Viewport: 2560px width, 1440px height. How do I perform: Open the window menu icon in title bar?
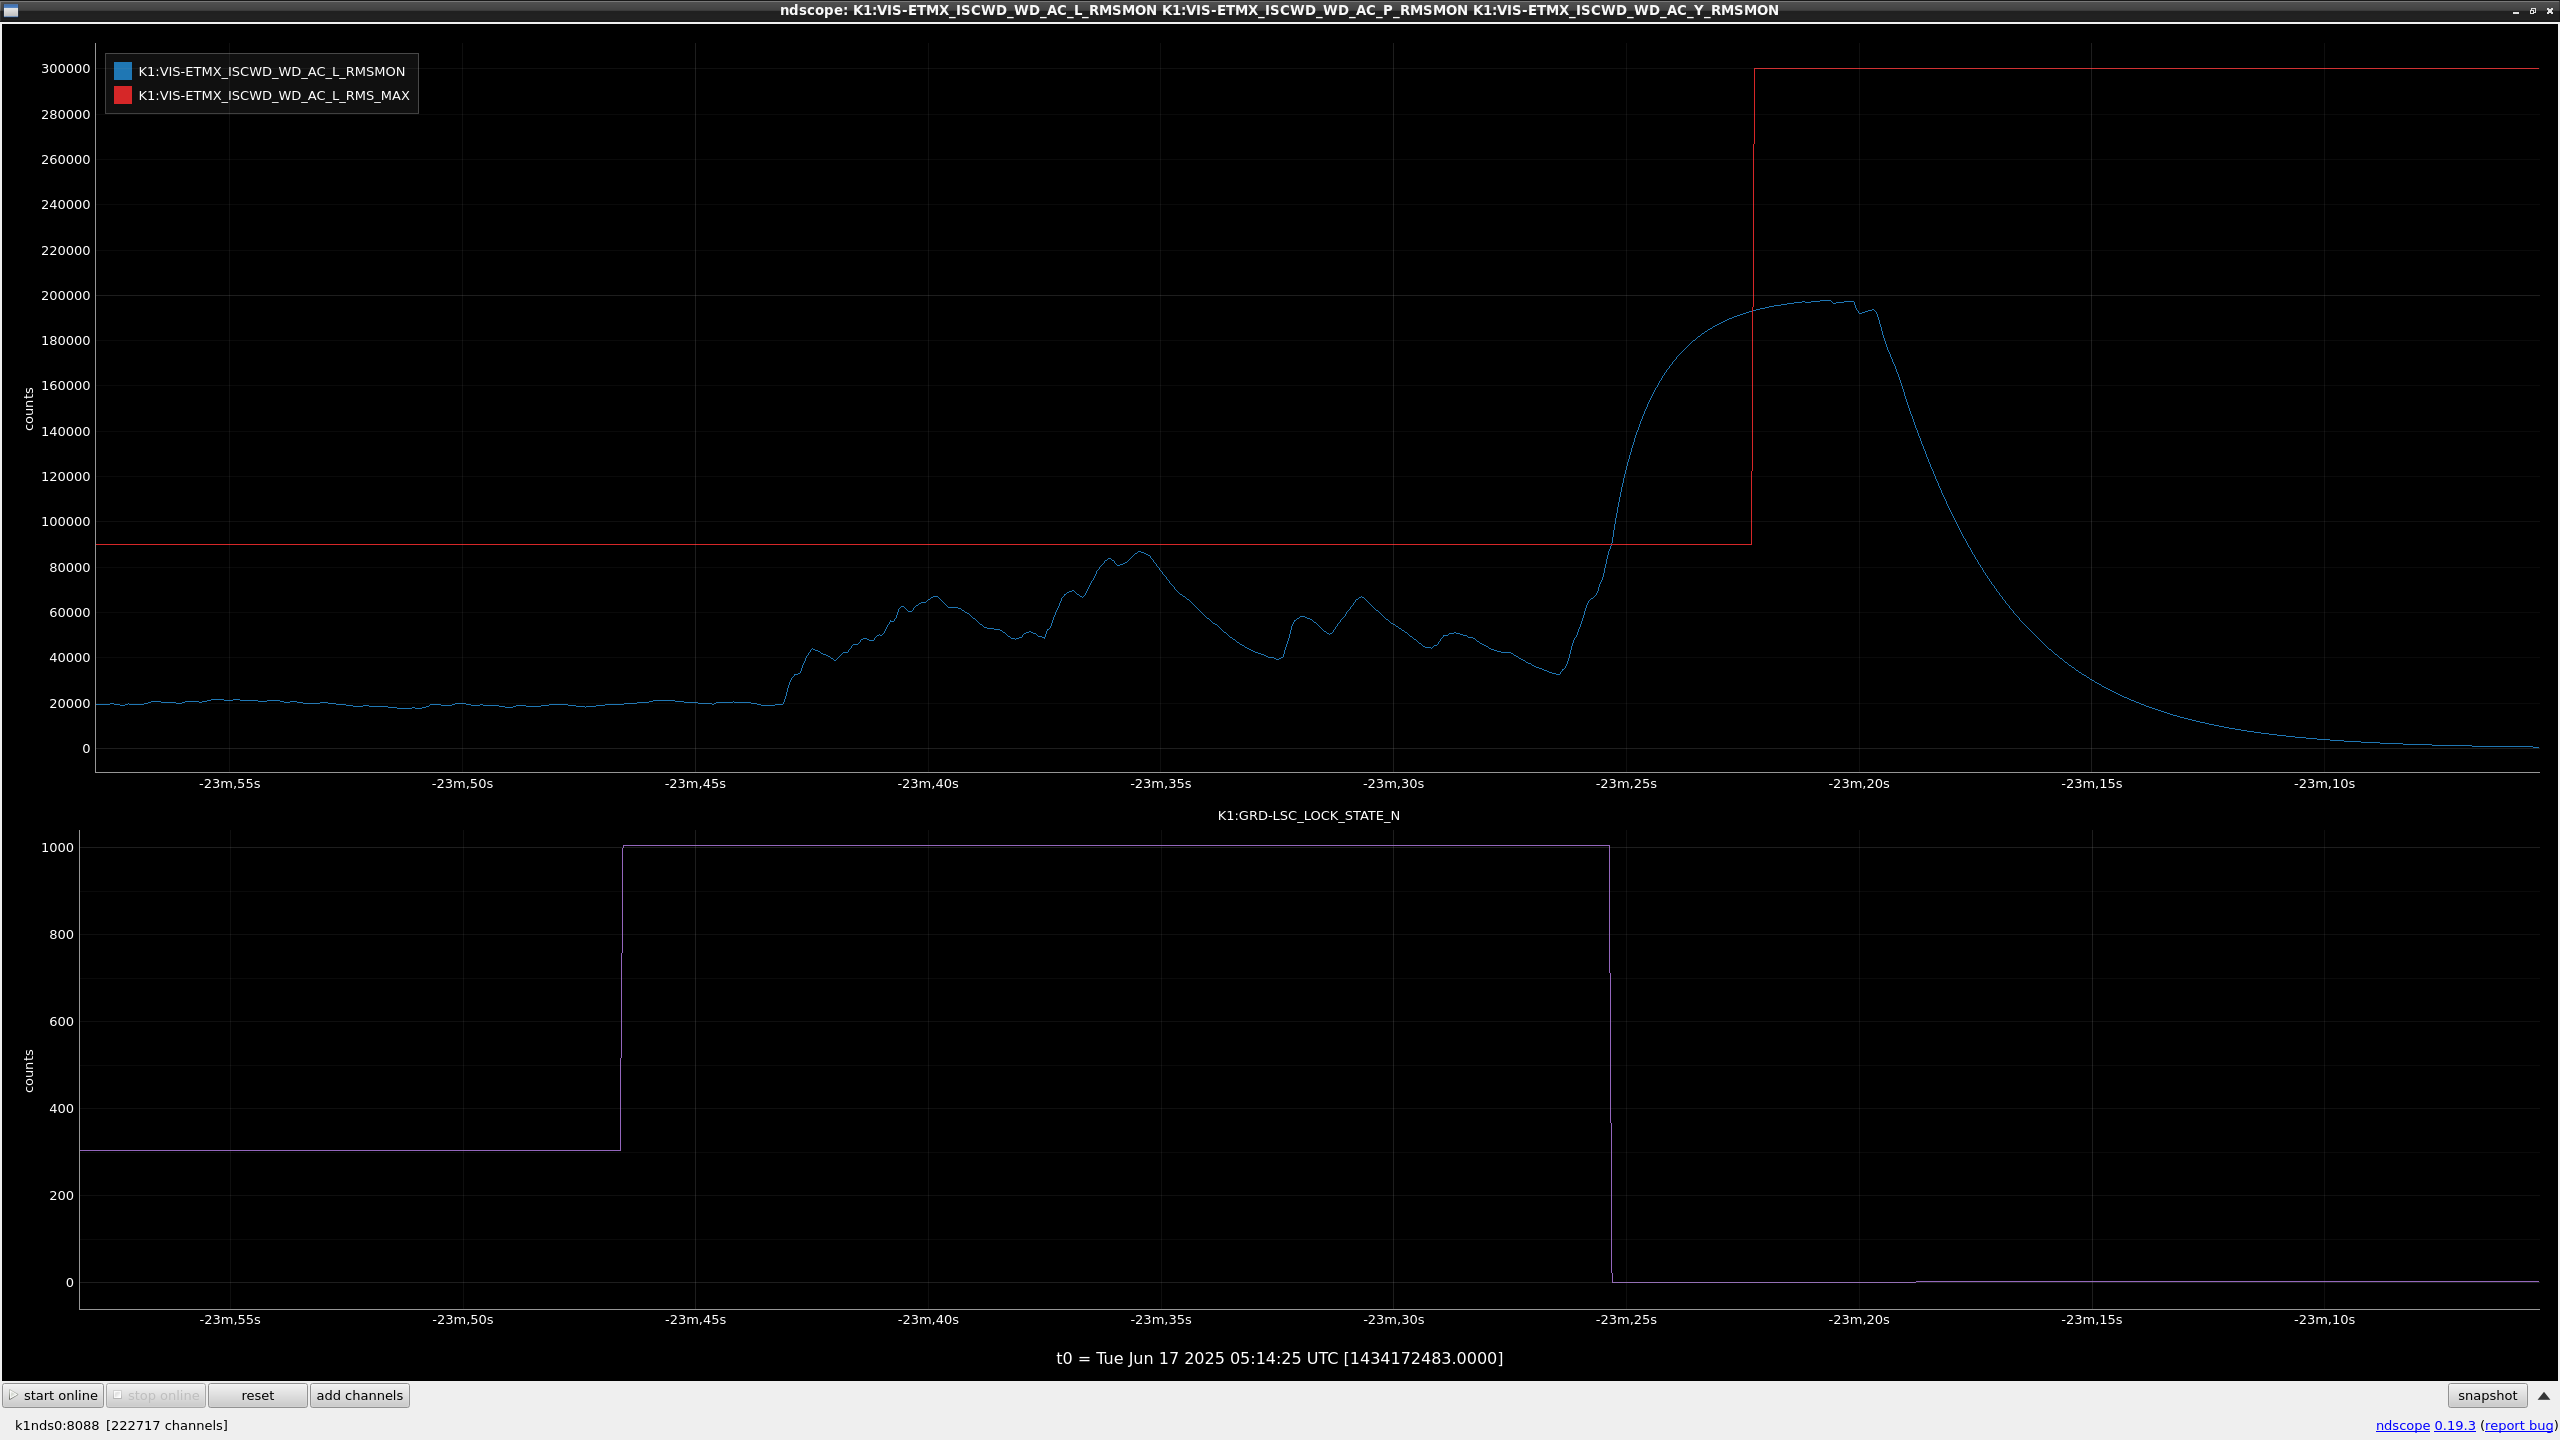click(11, 10)
